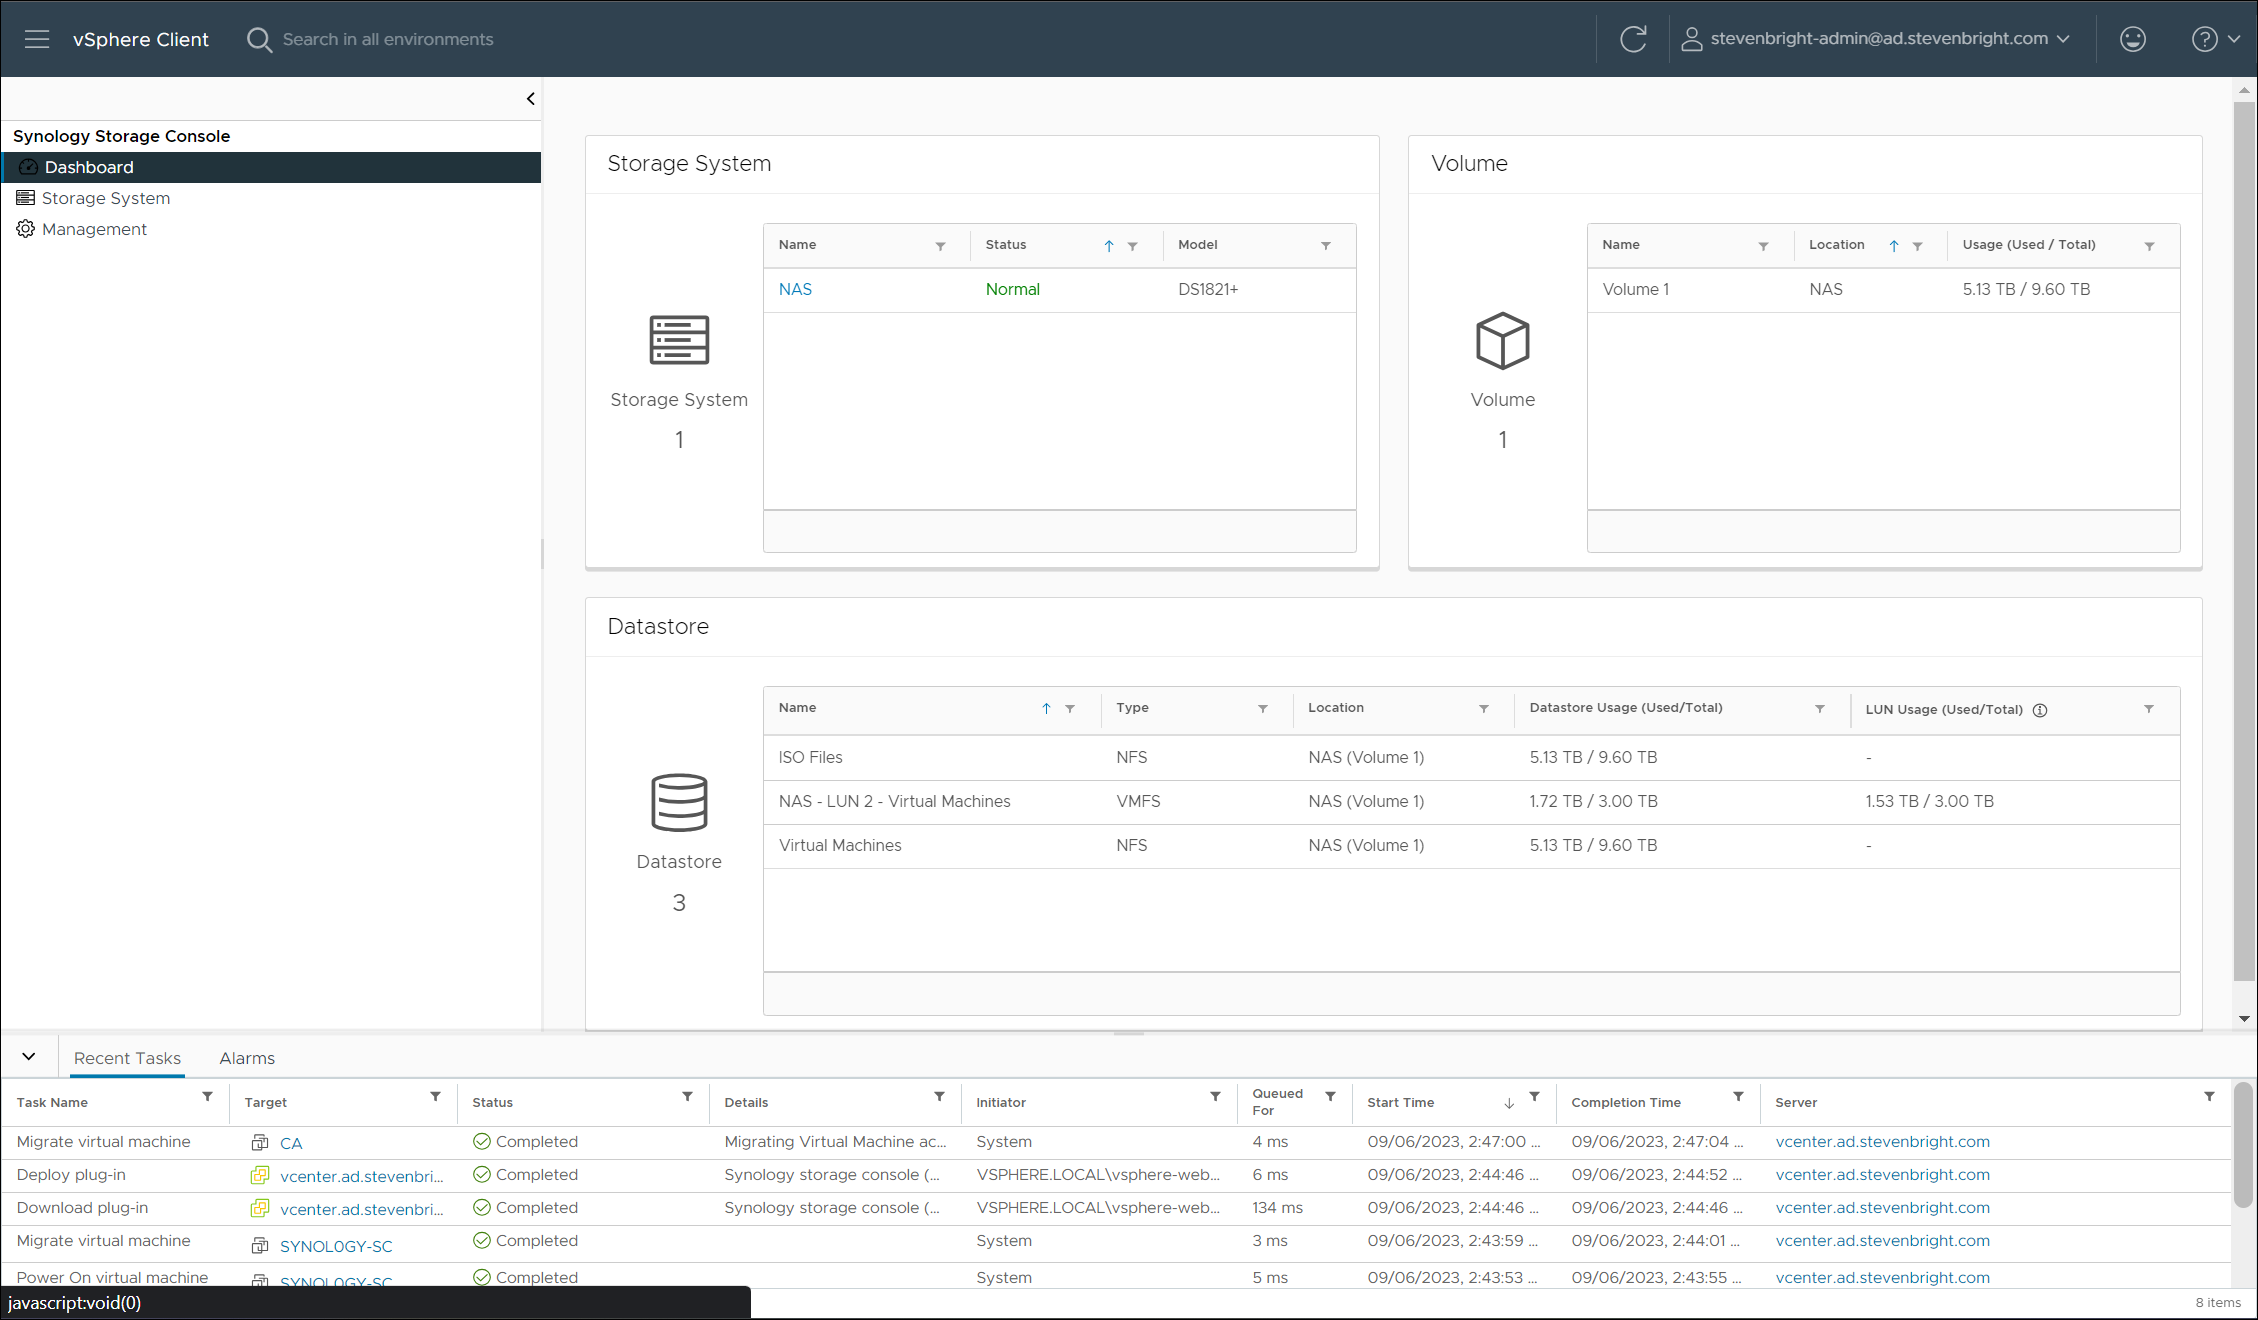Filter Recent Tasks by Task Name
The height and width of the screenshot is (1320, 2258).
(207, 1097)
